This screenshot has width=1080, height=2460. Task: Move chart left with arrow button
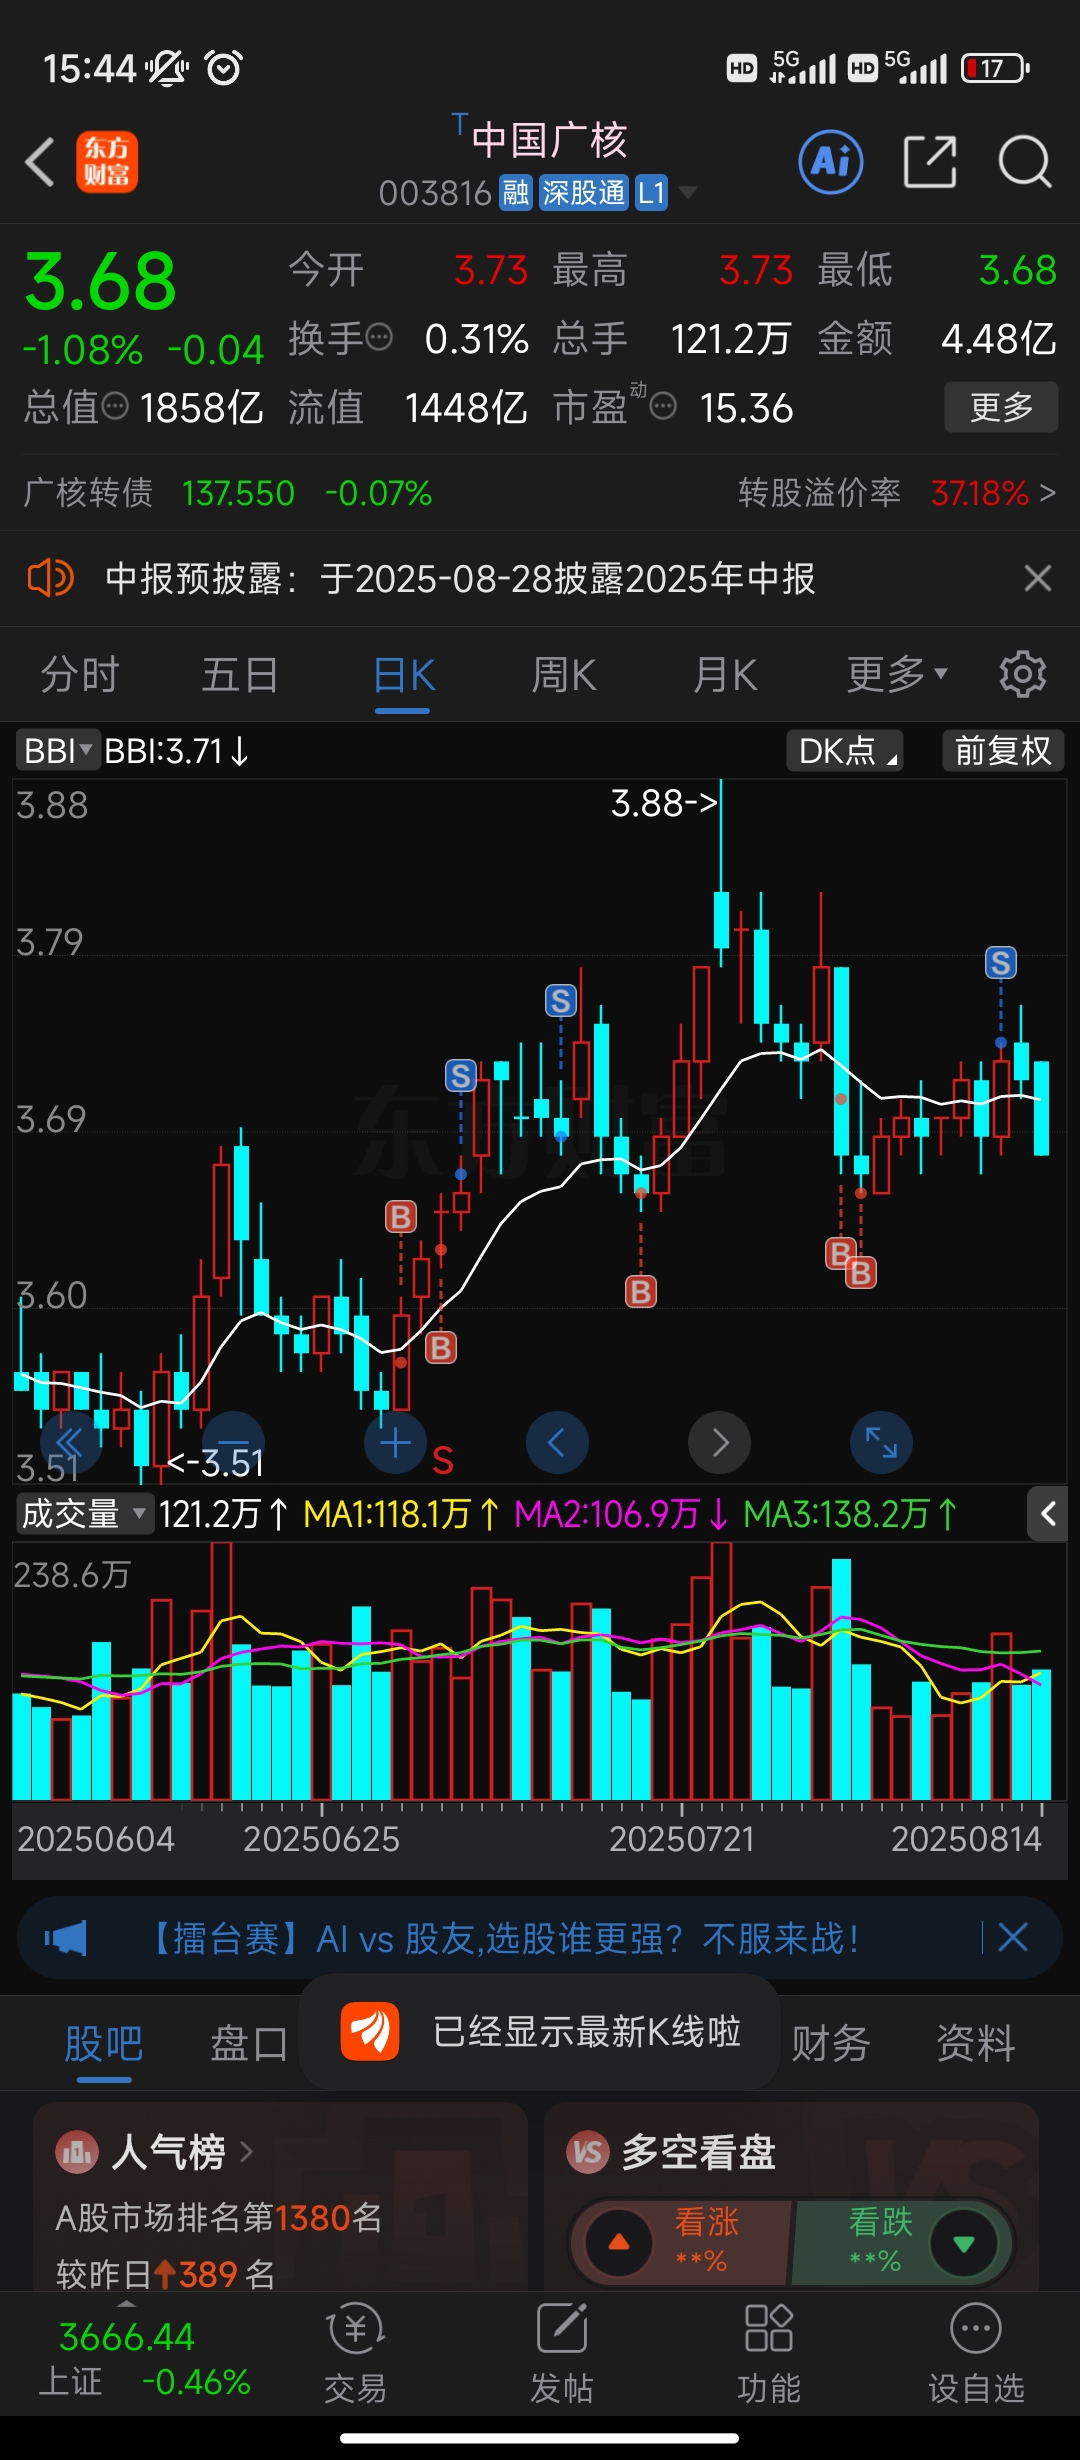point(557,1442)
